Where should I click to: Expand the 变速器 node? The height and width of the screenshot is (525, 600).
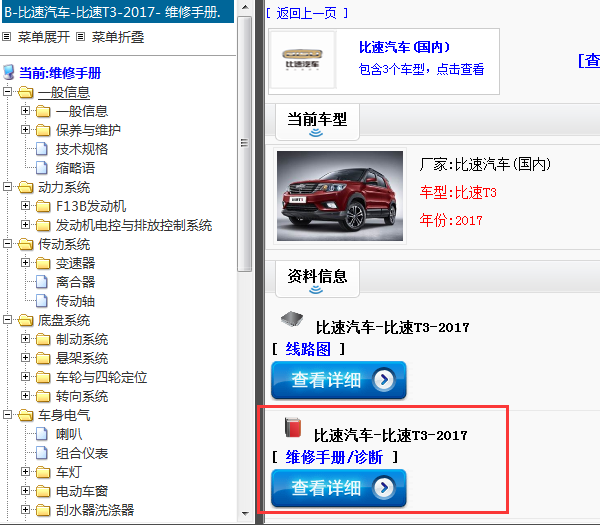tap(25, 263)
